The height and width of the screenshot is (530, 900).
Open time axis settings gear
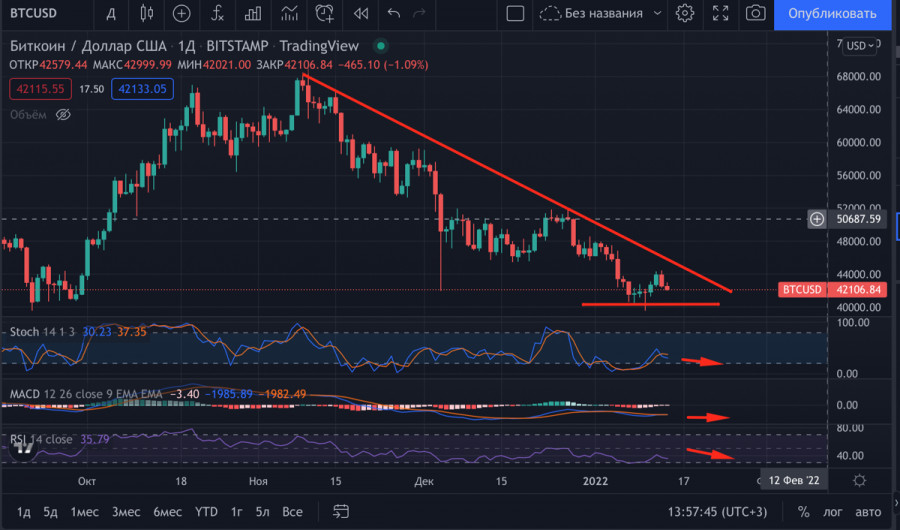coord(859,480)
